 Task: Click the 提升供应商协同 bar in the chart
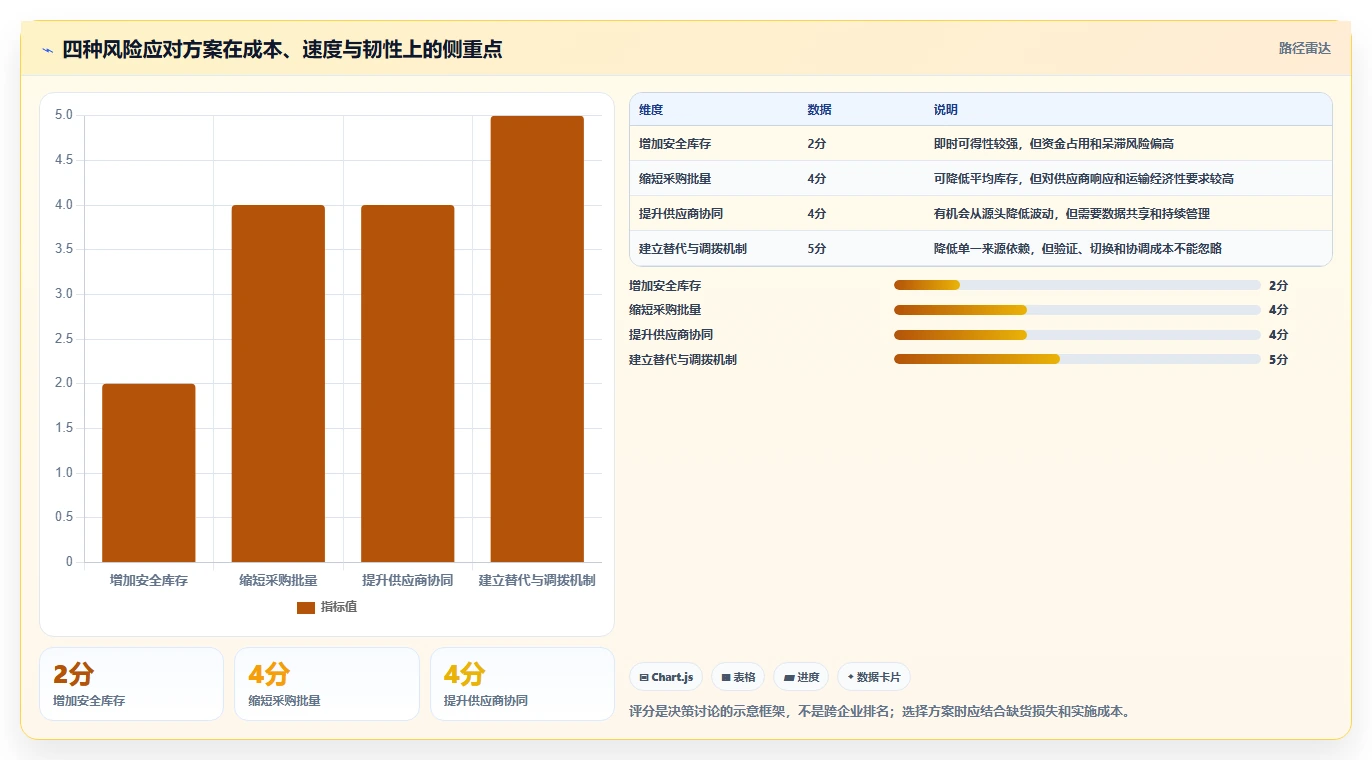[408, 384]
